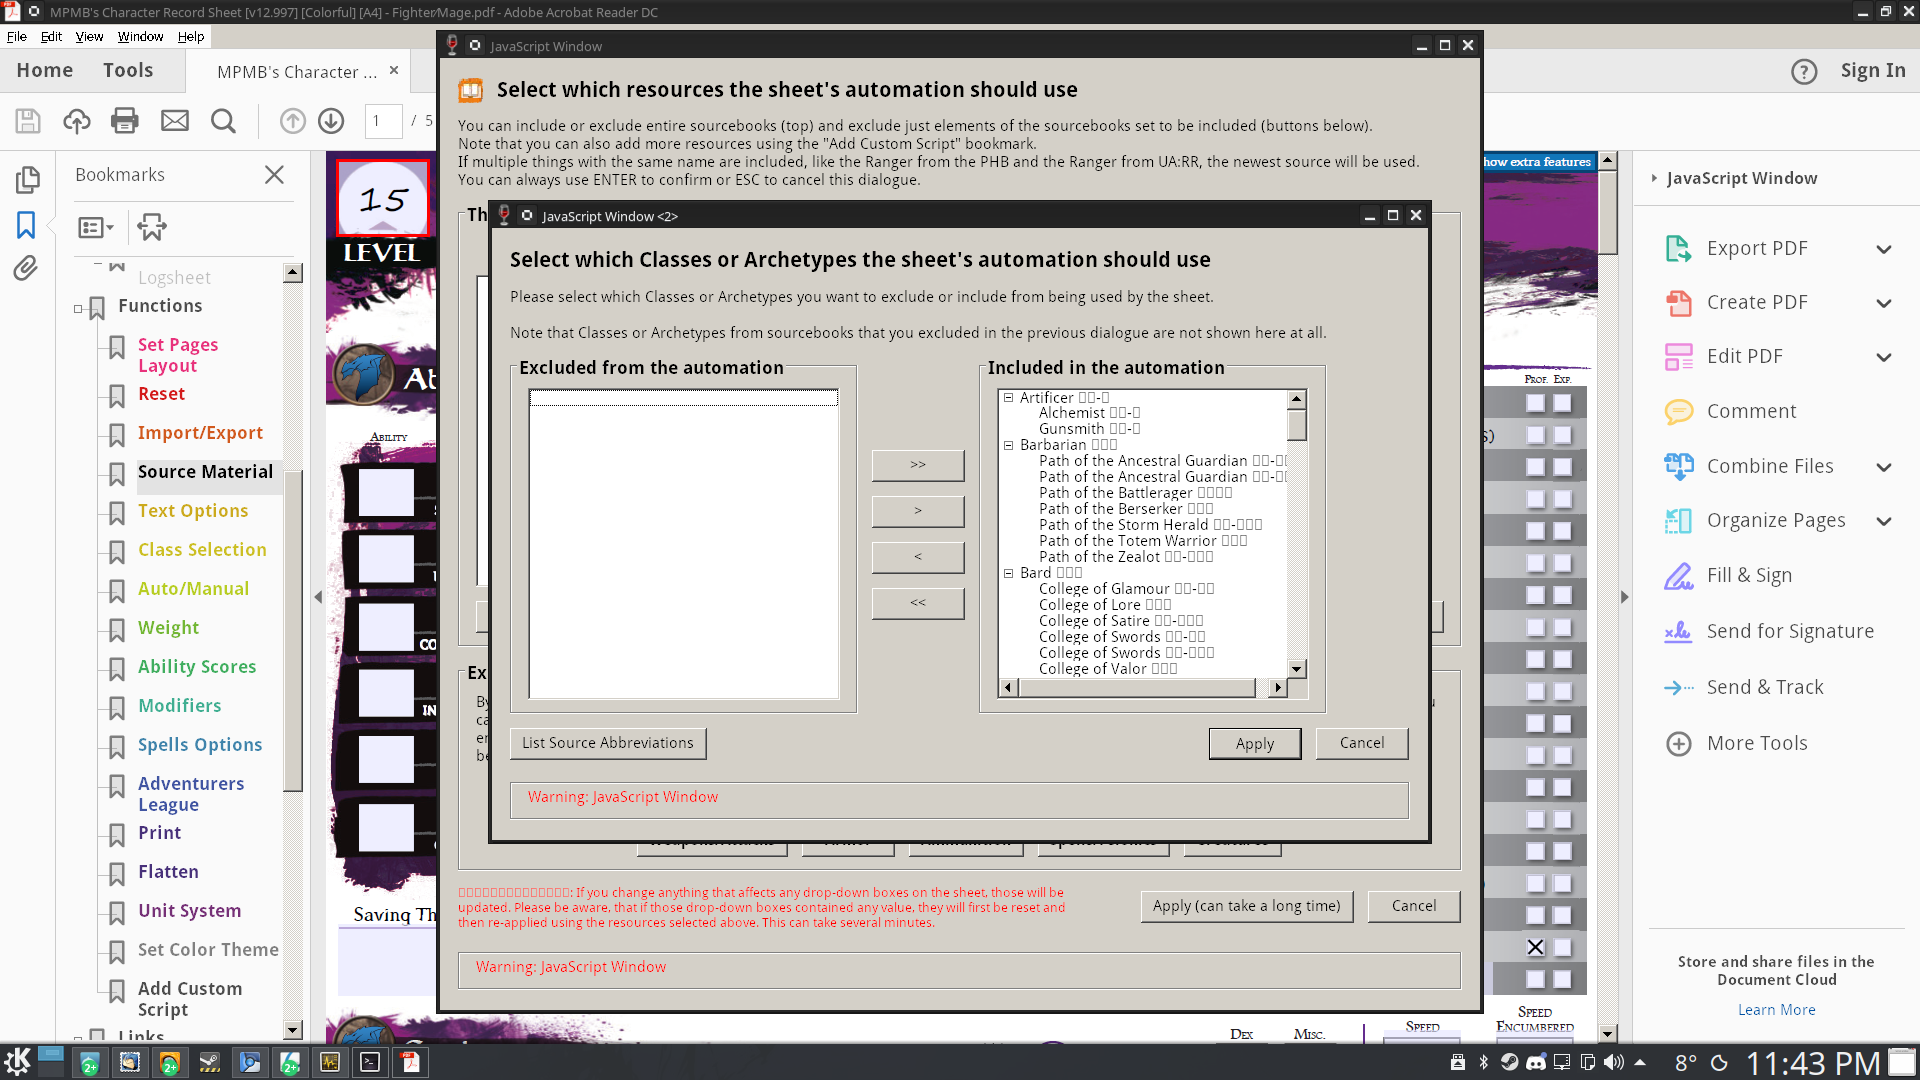
Task: Expand Organize Pages chevron
Action: click(x=1884, y=521)
